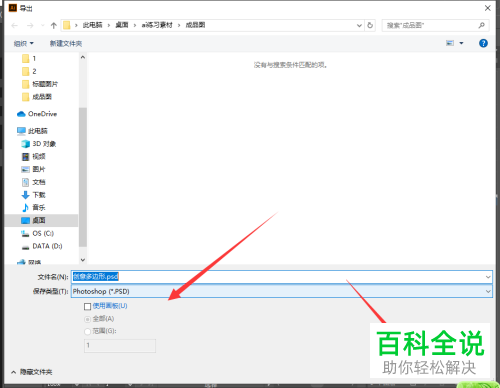This screenshot has height=388, width=500.
Task: Click the folder icon in the address bar
Action: (x=67, y=25)
